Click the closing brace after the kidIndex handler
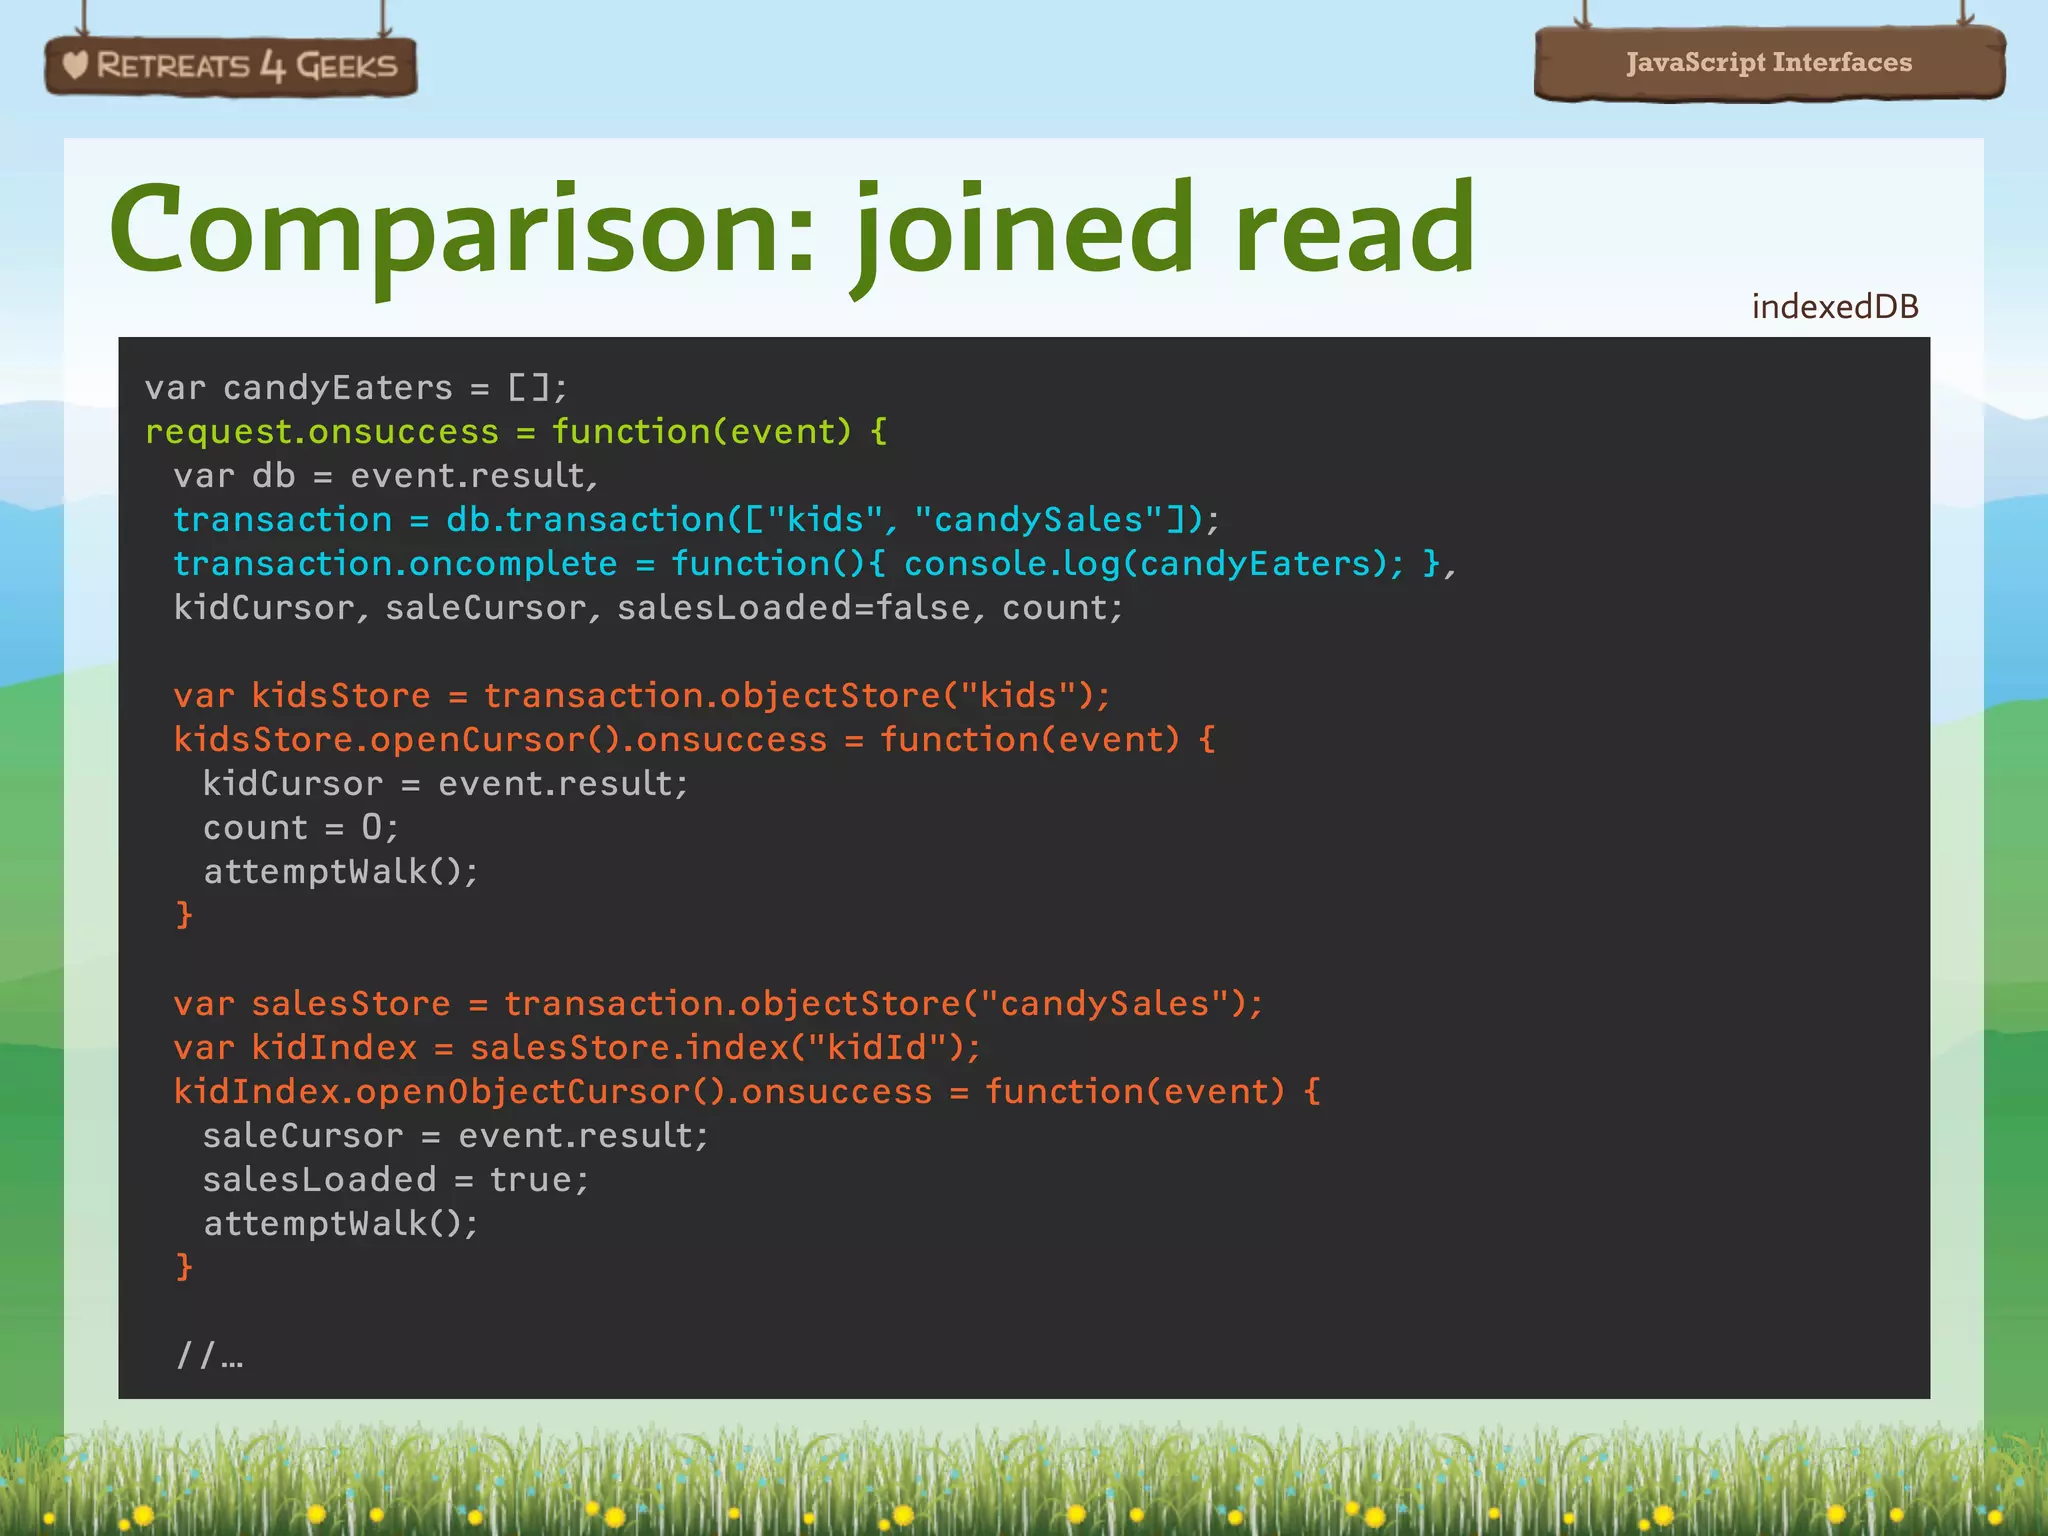 pos(184,1266)
